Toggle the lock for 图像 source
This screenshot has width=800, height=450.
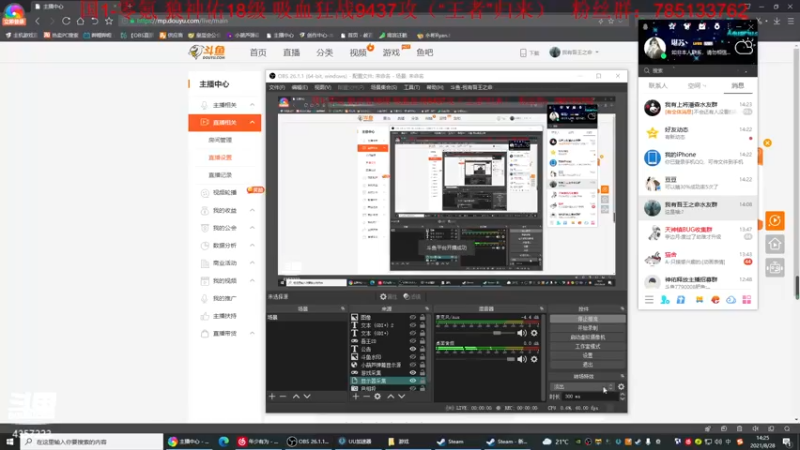(422, 317)
